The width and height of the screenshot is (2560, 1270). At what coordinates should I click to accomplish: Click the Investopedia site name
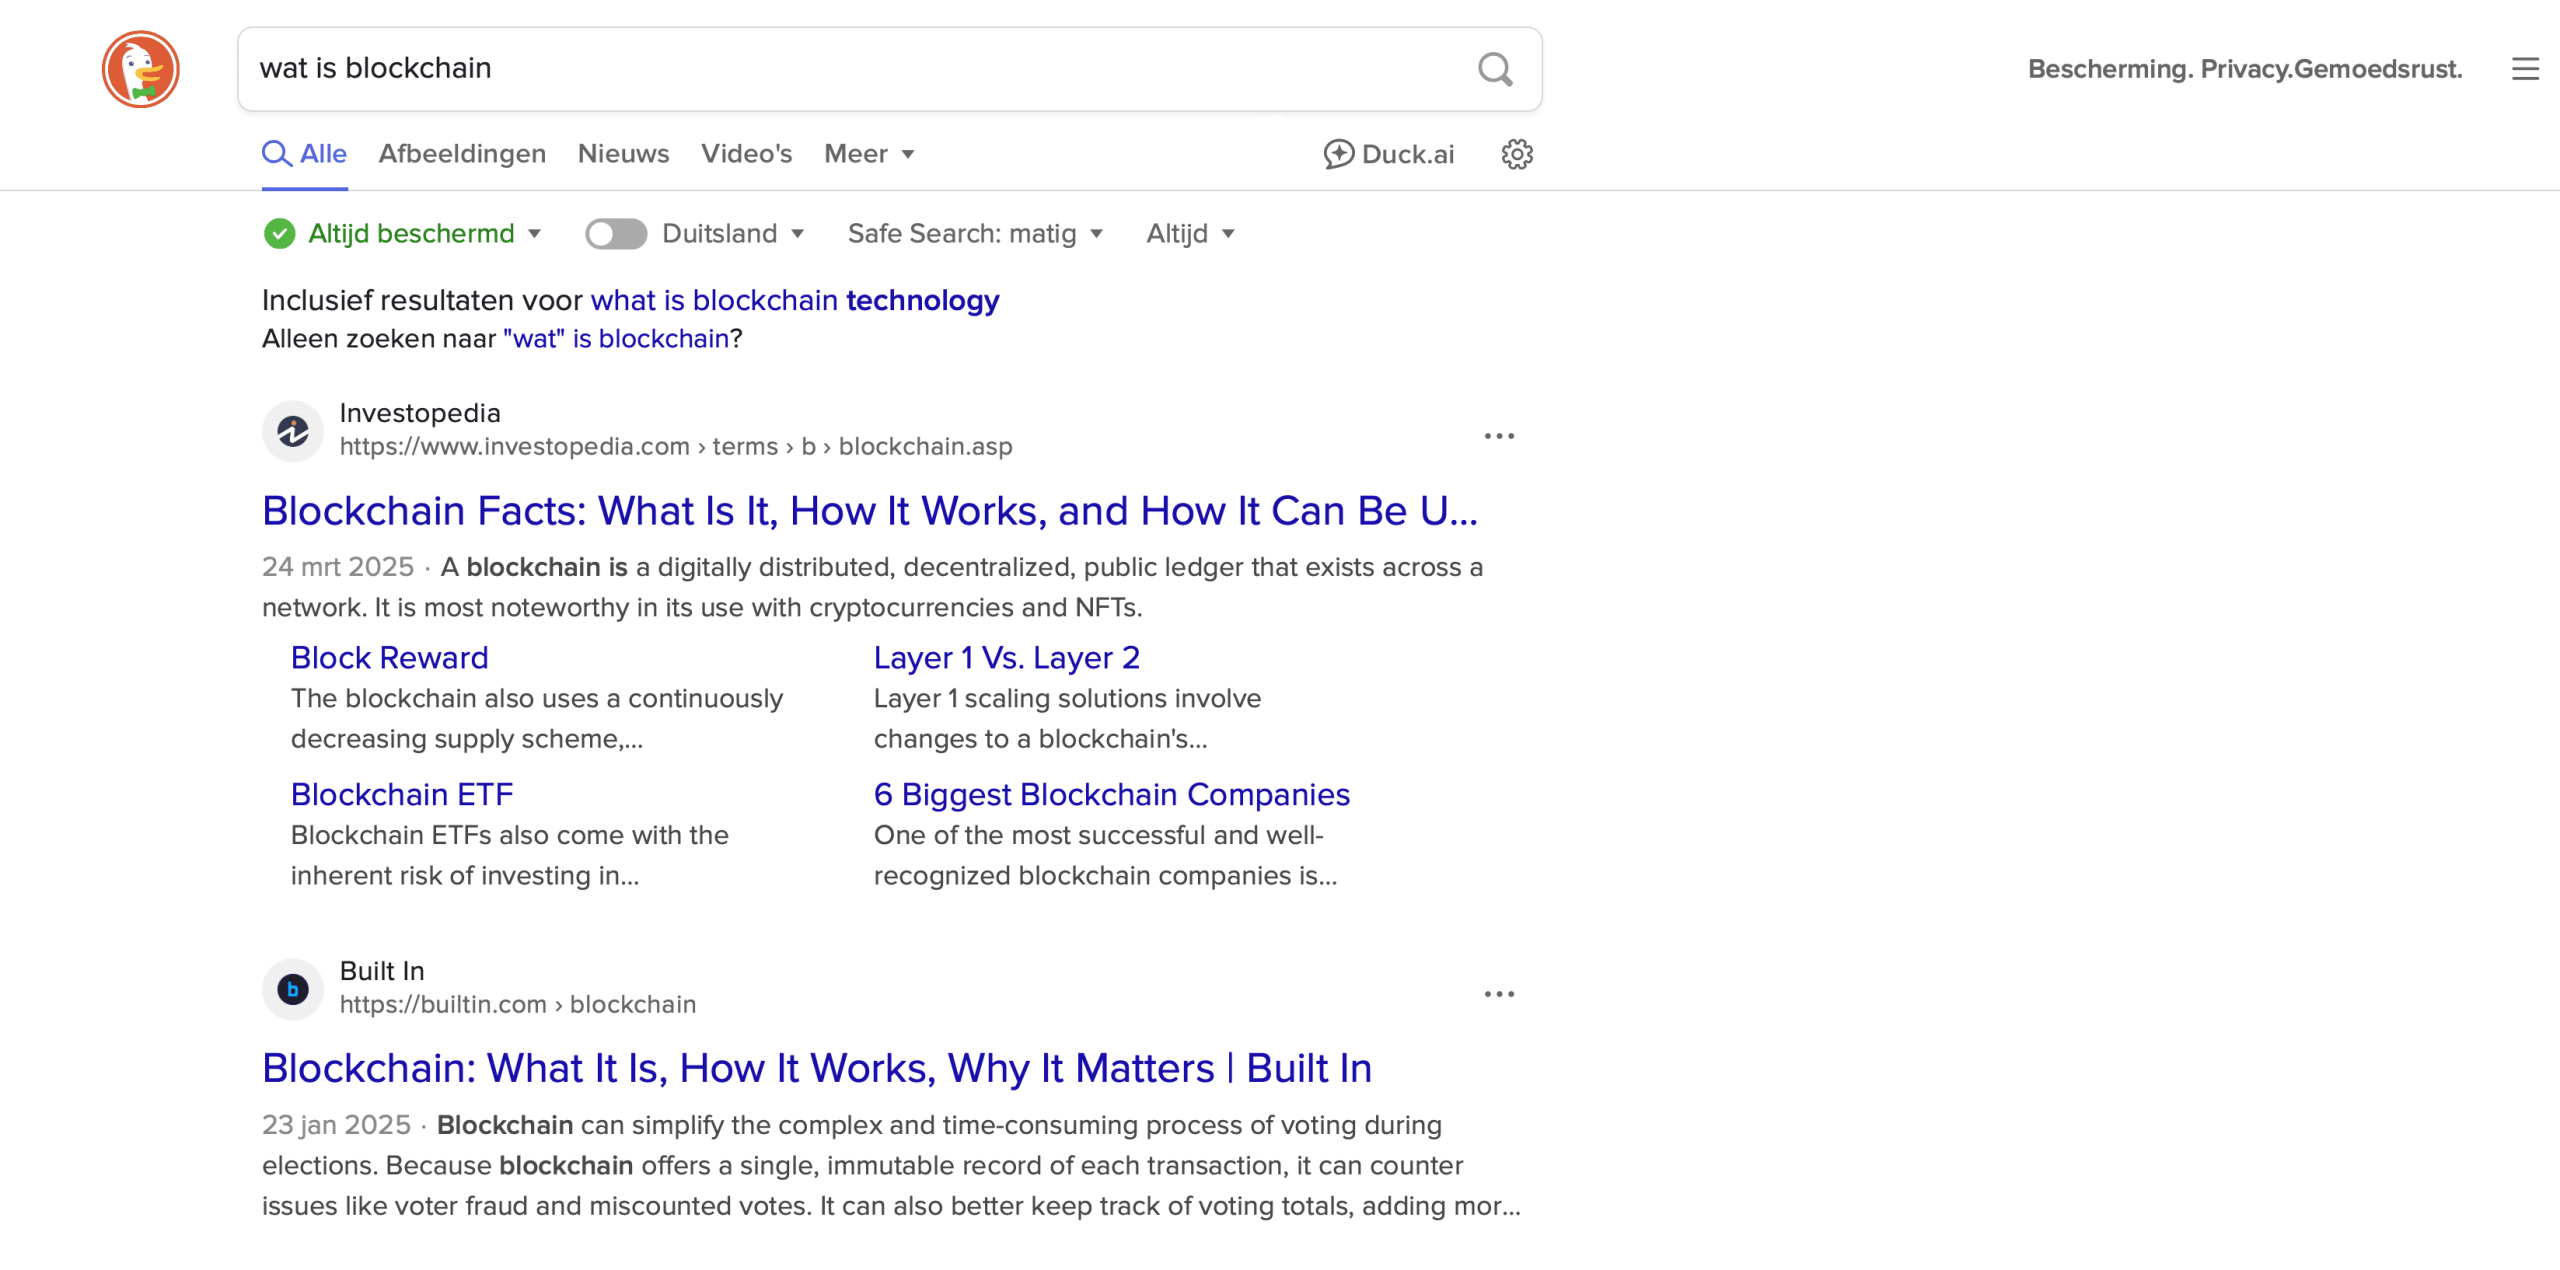point(420,413)
